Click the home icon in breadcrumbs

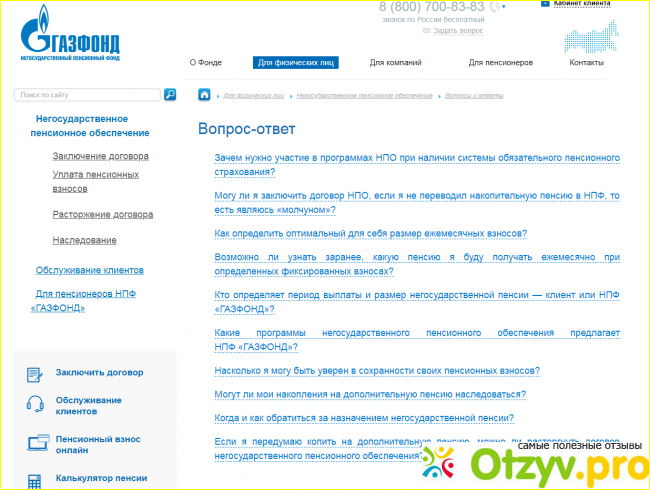click(x=204, y=95)
